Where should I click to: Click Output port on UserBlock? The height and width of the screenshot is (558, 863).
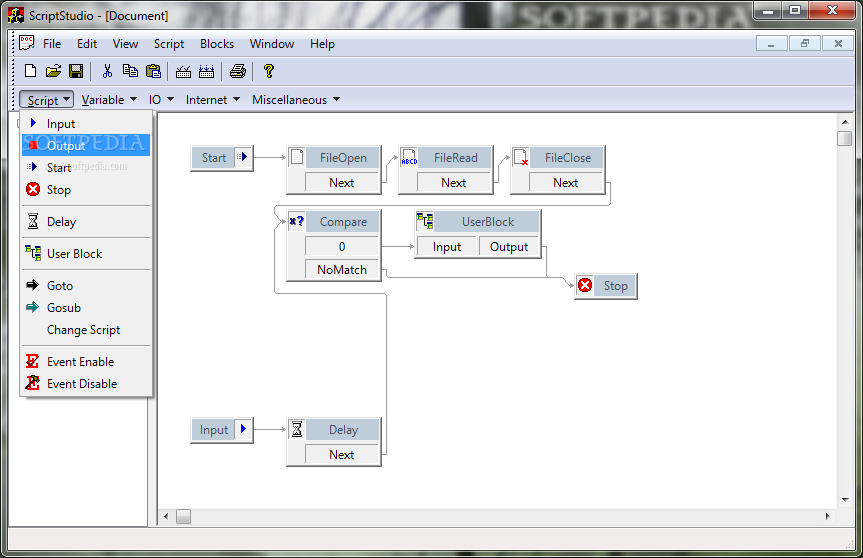(509, 247)
